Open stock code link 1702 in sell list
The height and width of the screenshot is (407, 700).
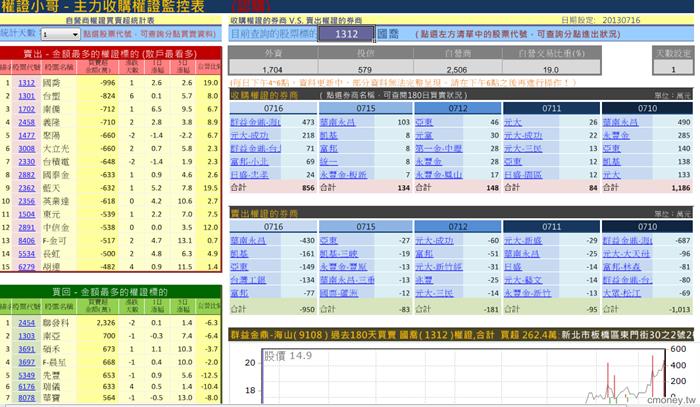click(26, 109)
